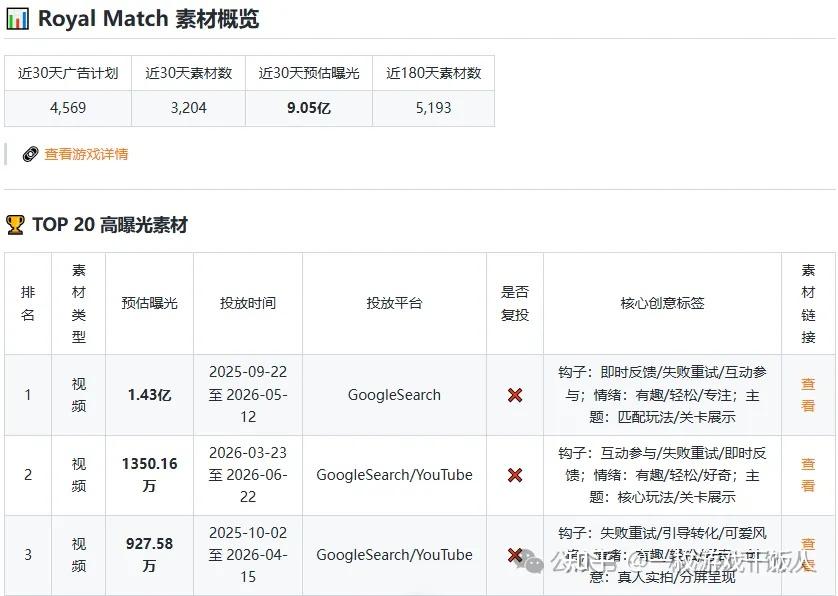838x596 pixels.
Task: Select the 近30天广告计划 header cell
Action: tap(68, 73)
